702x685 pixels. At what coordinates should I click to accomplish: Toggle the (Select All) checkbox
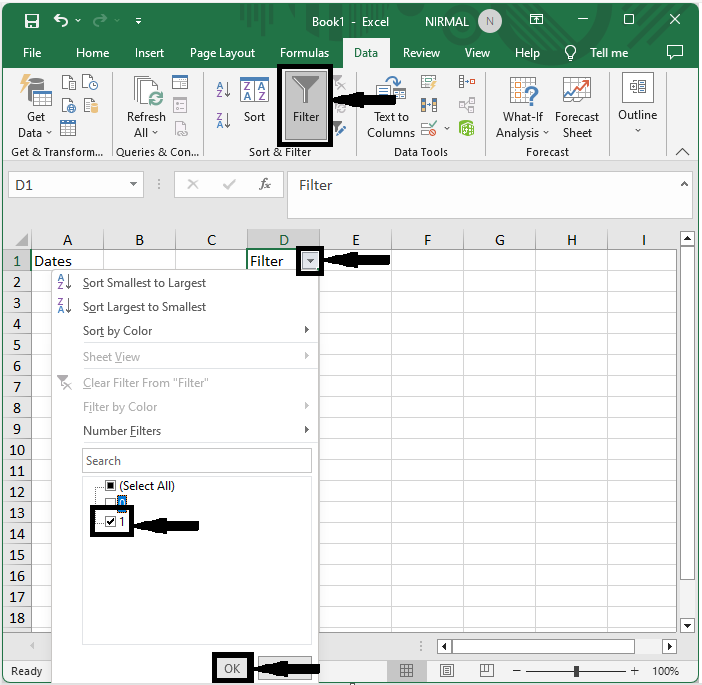111,486
